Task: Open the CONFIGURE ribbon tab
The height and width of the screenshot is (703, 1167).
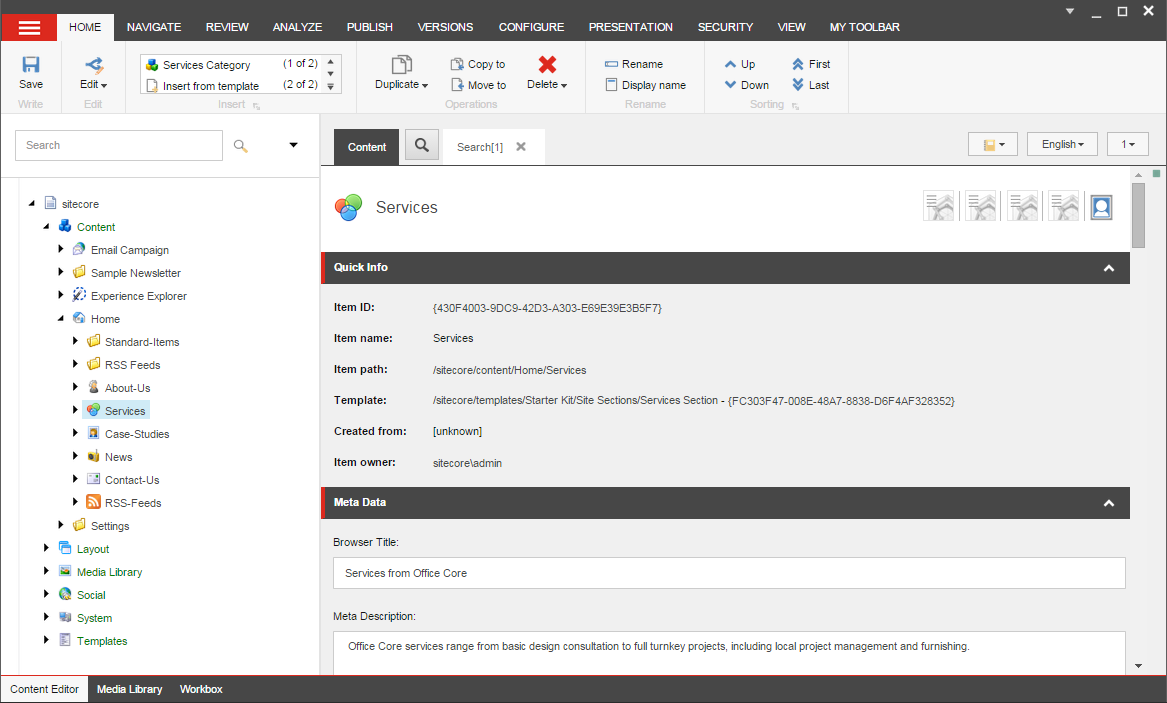Action: click(x=531, y=27)
